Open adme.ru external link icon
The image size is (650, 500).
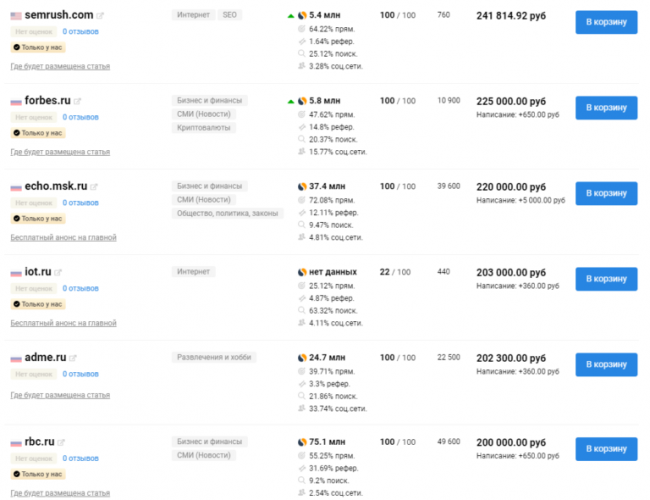click(74, 358)
